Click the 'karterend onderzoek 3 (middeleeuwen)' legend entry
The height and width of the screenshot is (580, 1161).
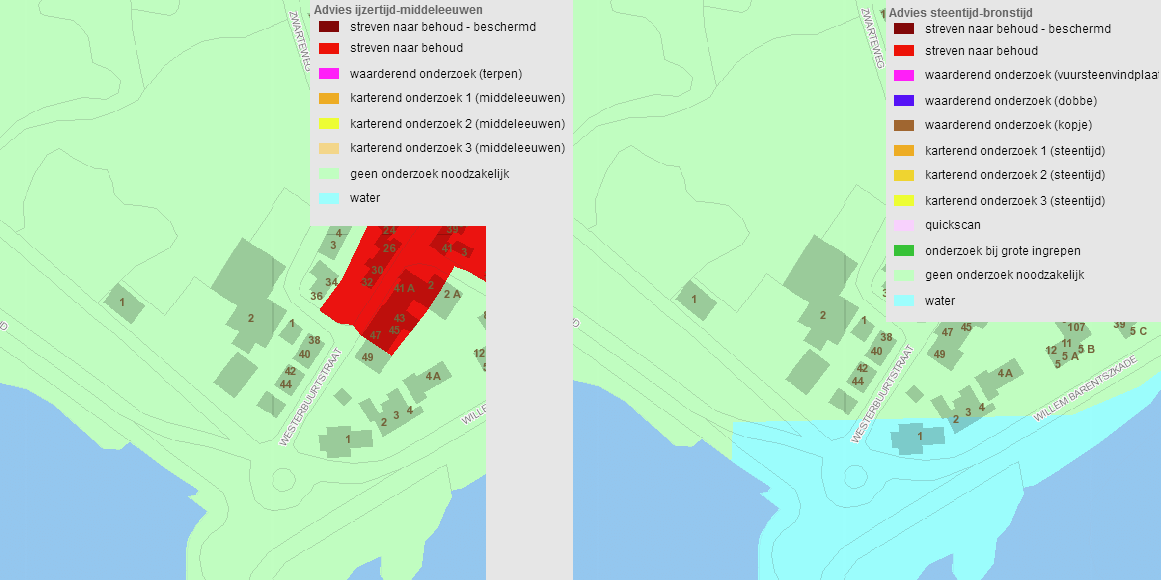pos(457,148)
